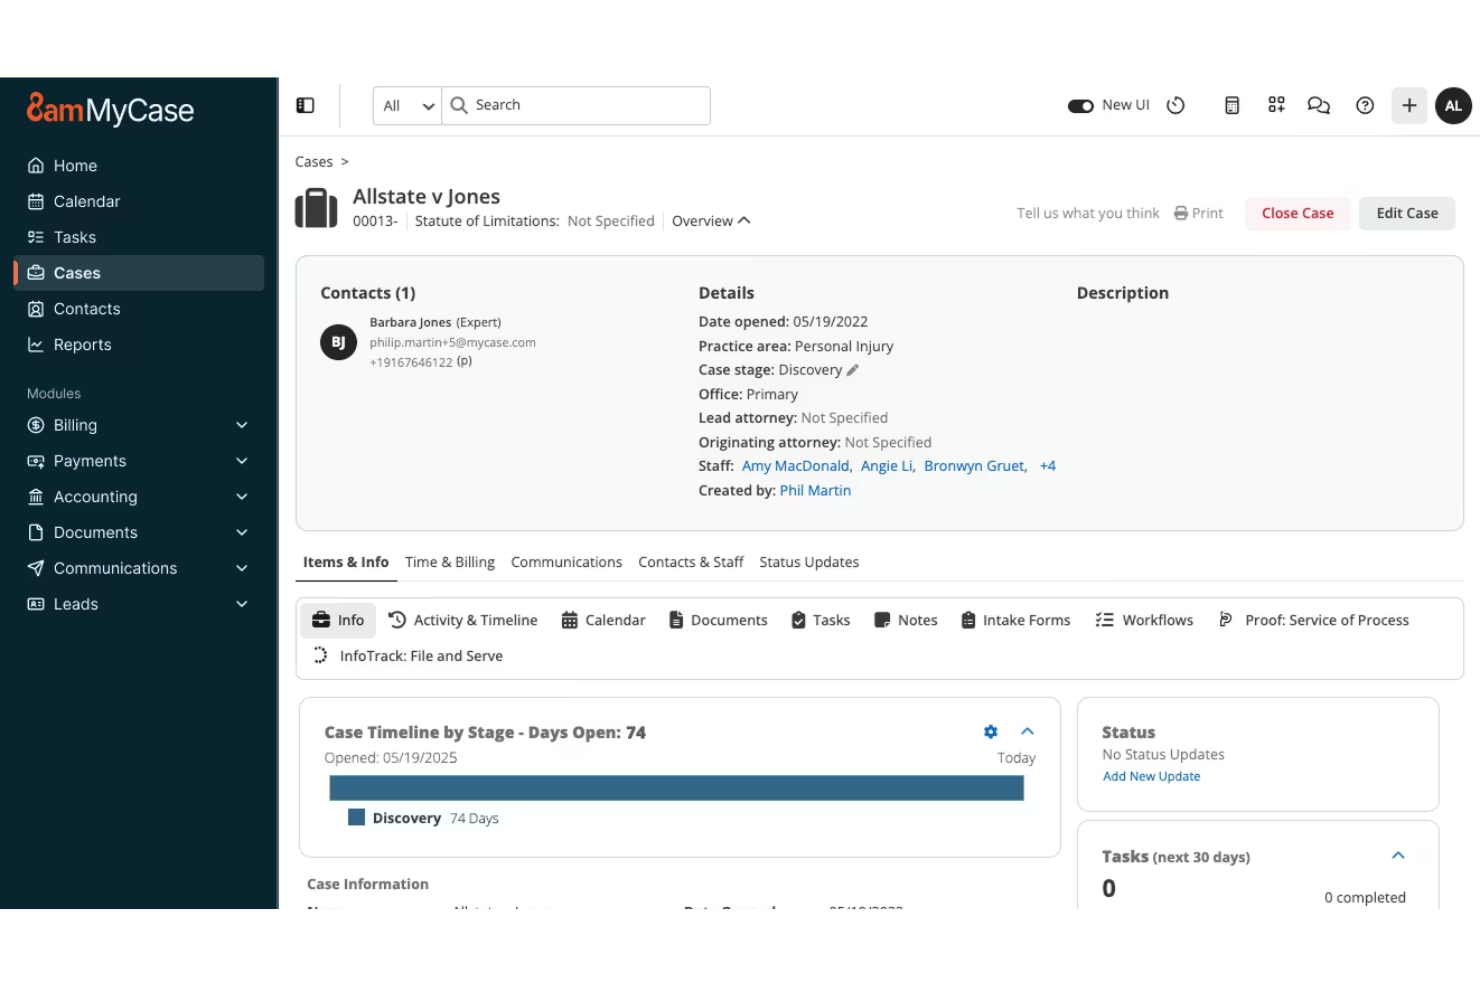Image resolution: width=1480 pixels, height=987 pixels.
Task: Expand the Accounting module
Action: [139, 497]
